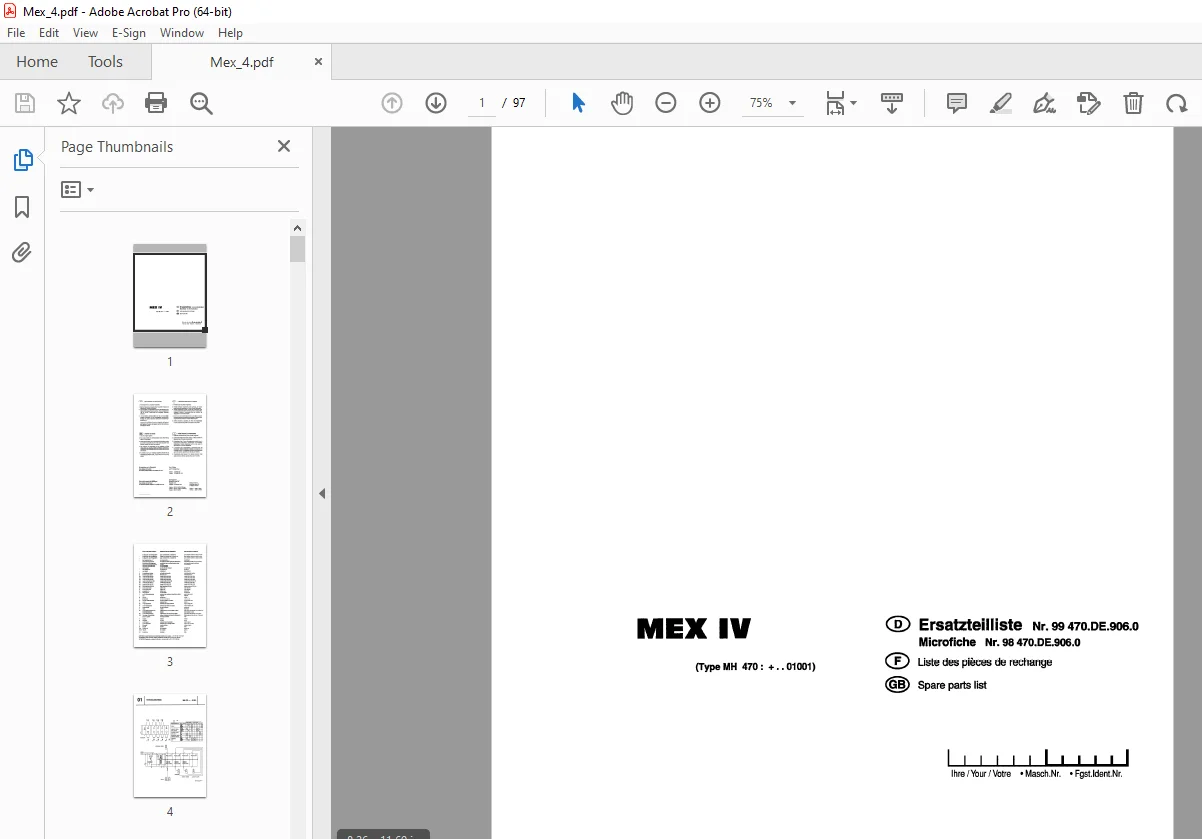Activate the Hand pan tool
Image resolution: width=1202 pixels, height=839 pixels.
pos(622,103)
